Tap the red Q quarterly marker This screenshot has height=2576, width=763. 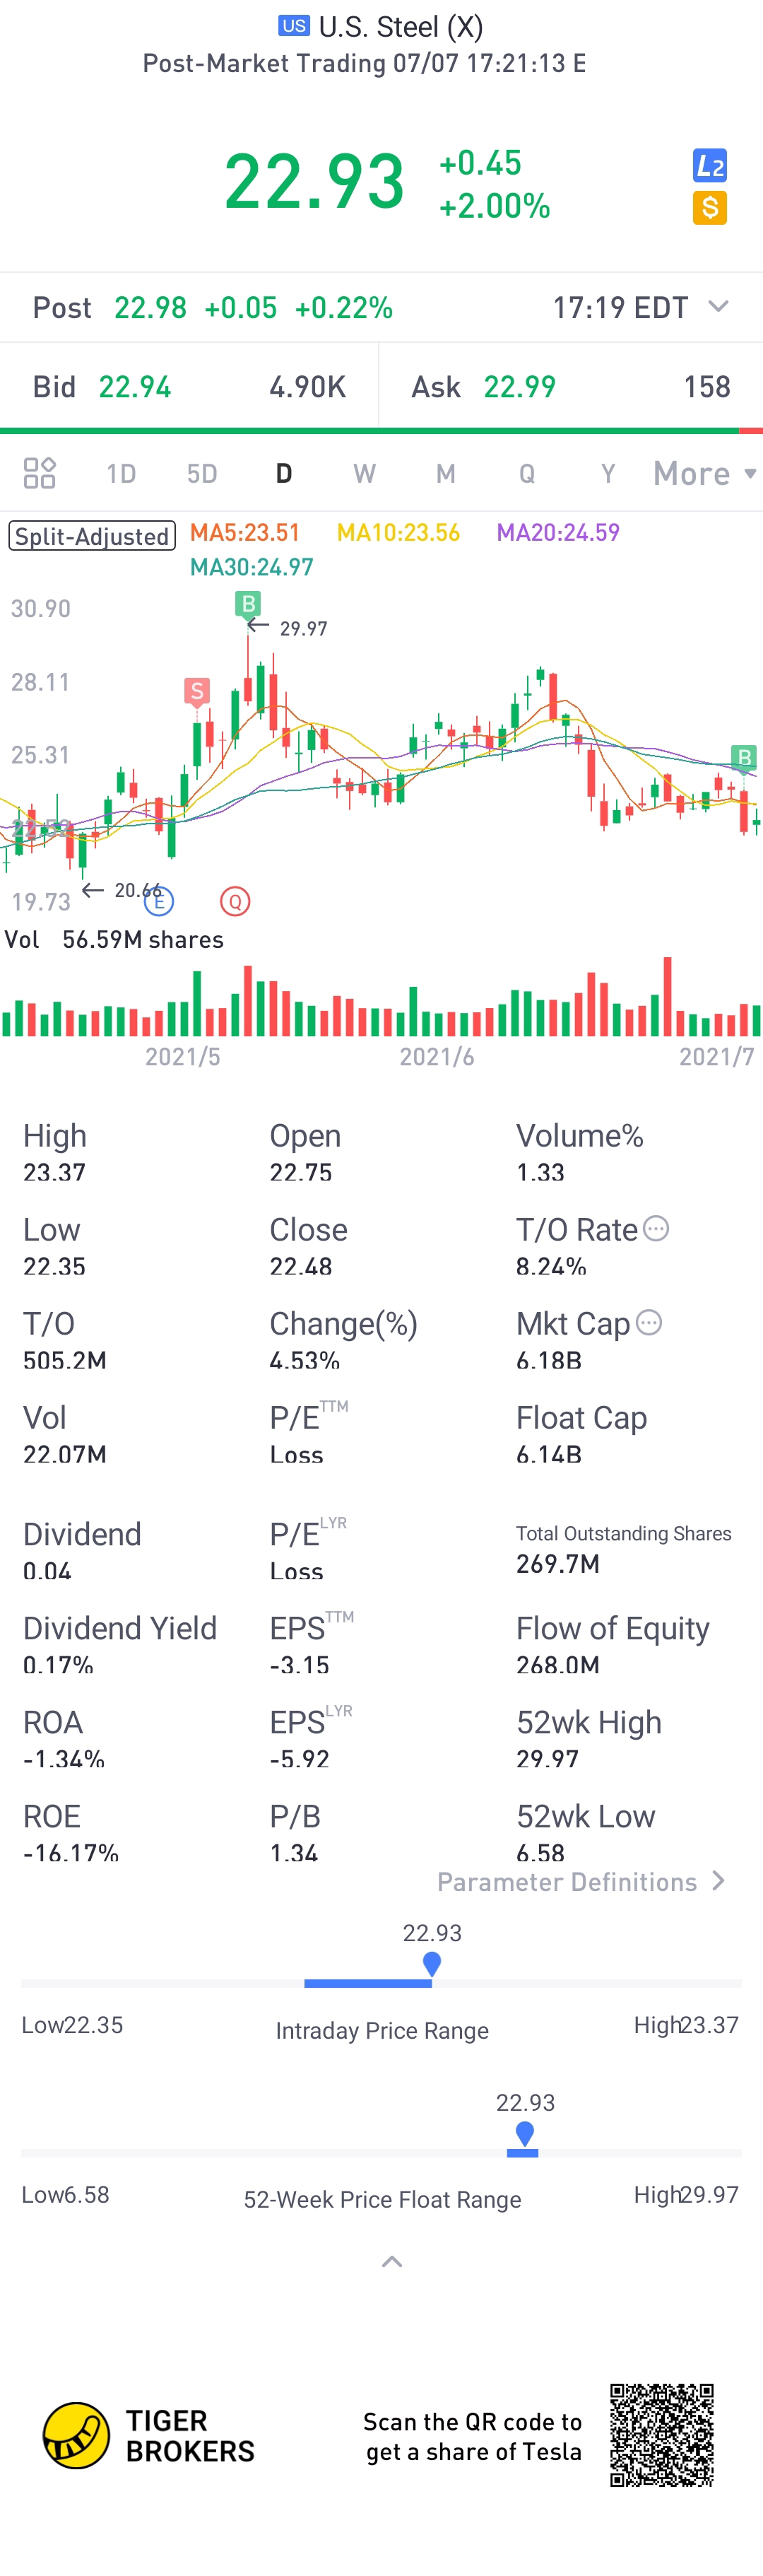[235, 901]
